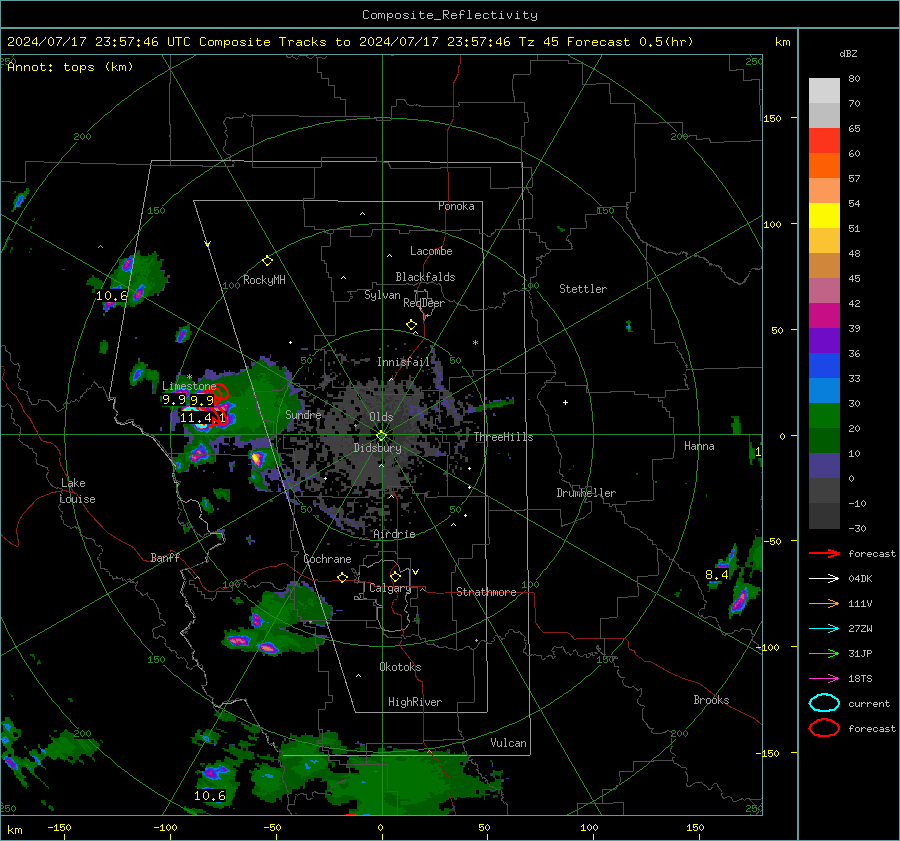Select the Drumheller town label
Image resolution: width=900 pixels, height=841 pixels.
tap(586, 493)
